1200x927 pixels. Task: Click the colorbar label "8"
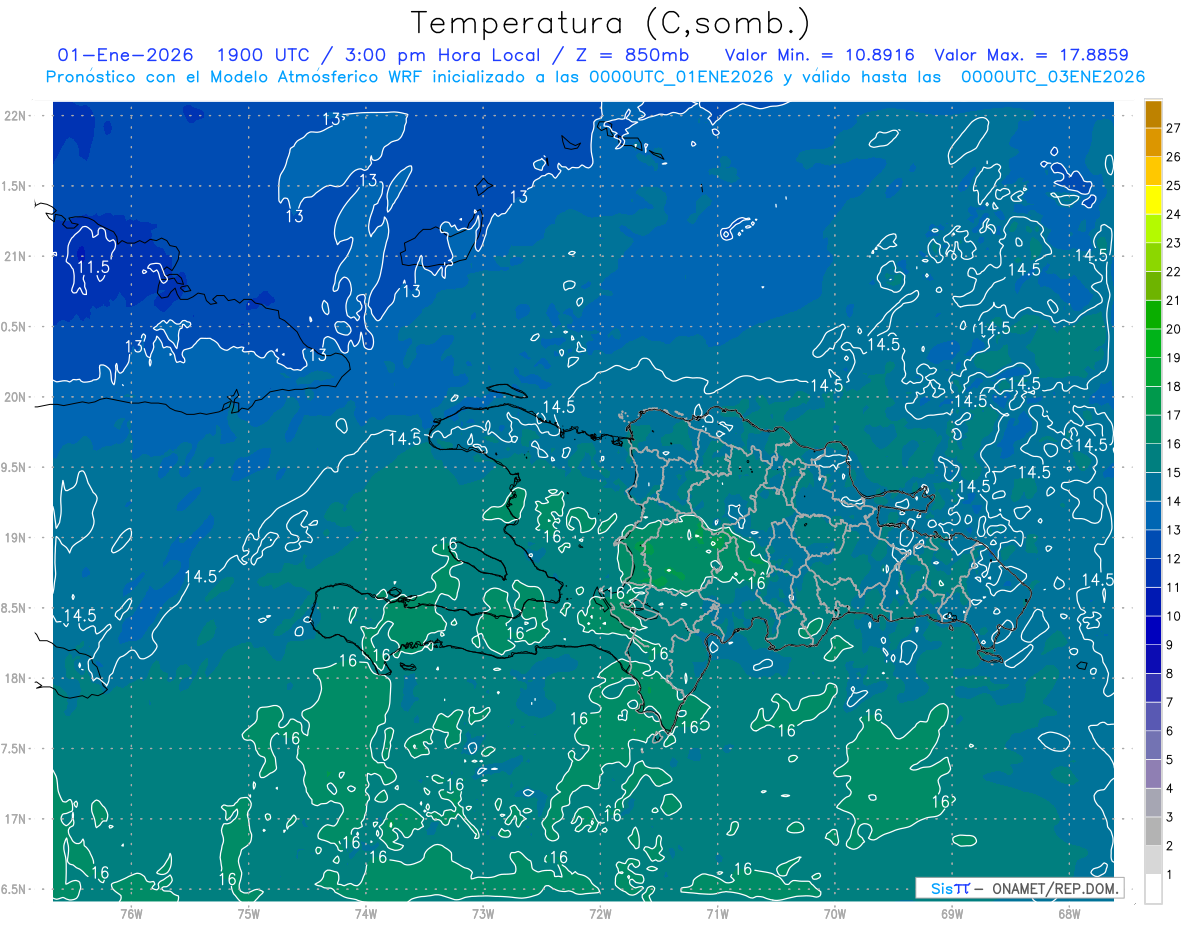tap(1170, 674)
